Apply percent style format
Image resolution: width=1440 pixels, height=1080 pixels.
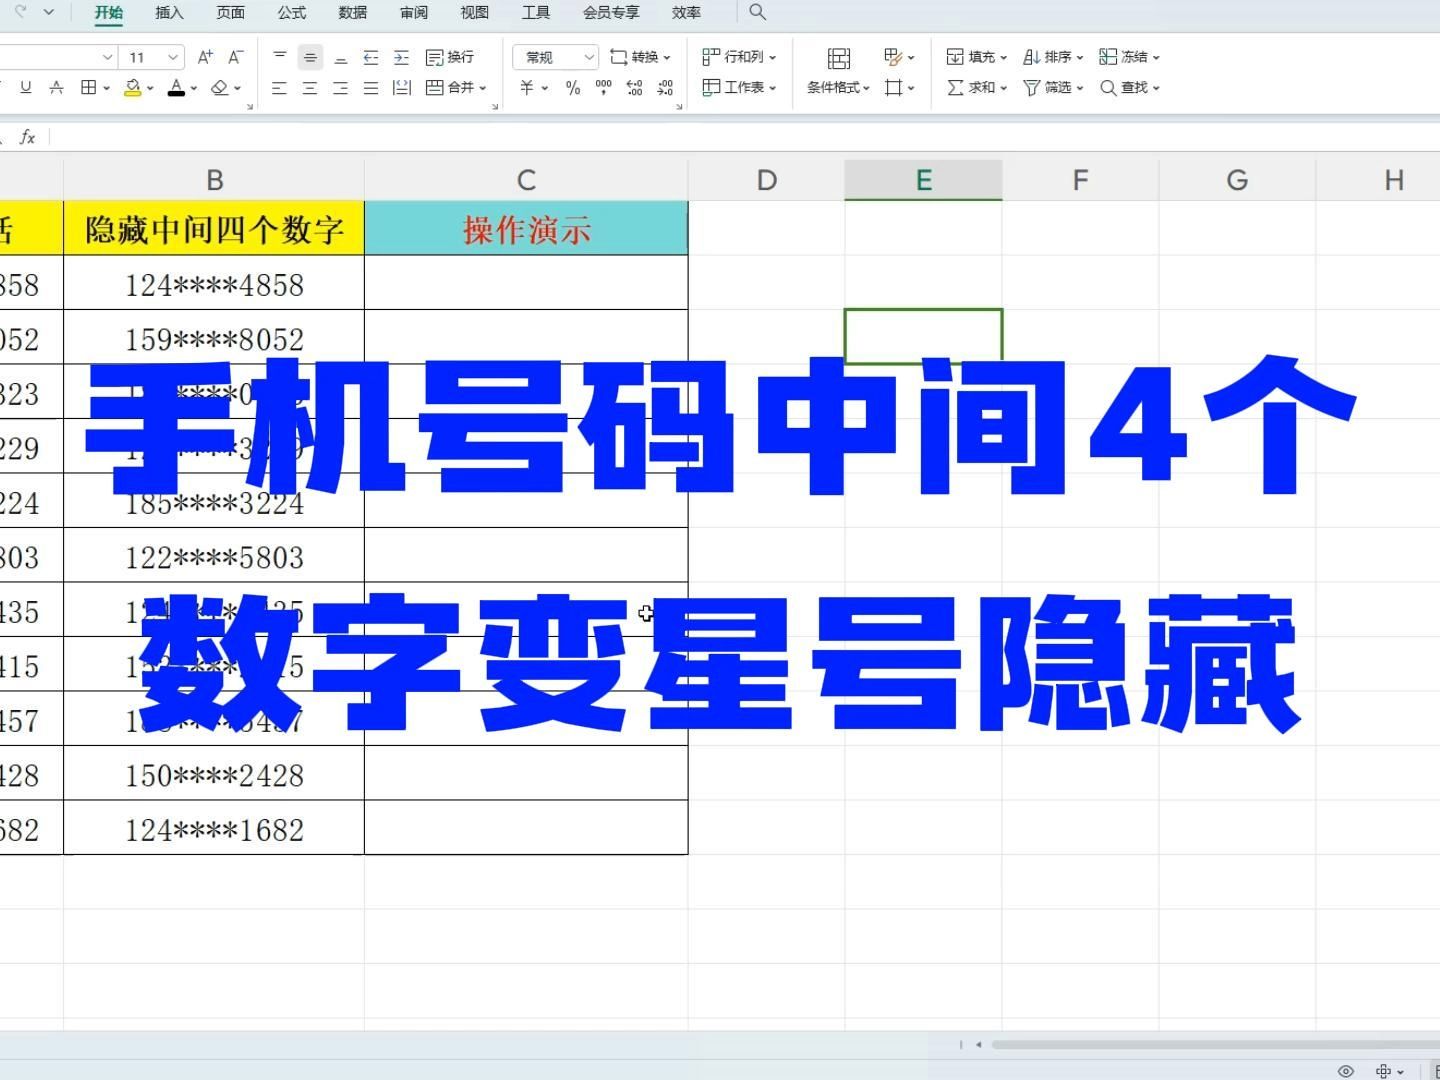[573, 88]
